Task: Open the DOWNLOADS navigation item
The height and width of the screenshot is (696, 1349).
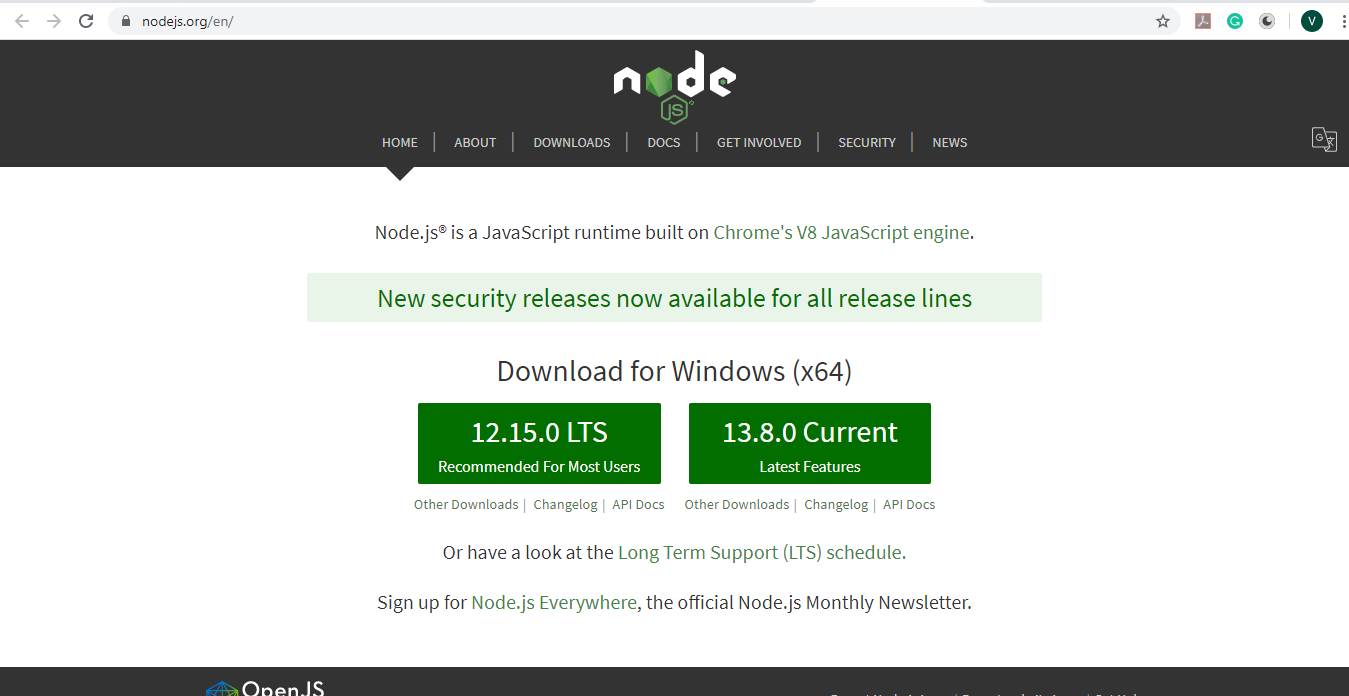Action: (572, 142)
